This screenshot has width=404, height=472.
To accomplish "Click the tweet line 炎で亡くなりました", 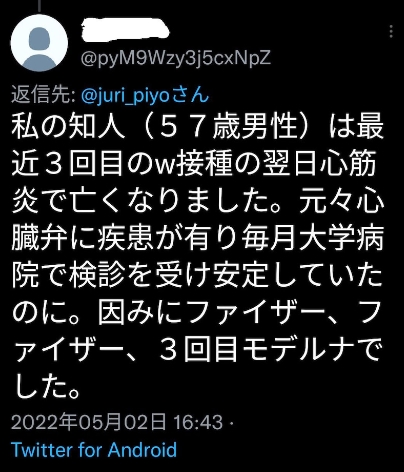I will 197,202.
